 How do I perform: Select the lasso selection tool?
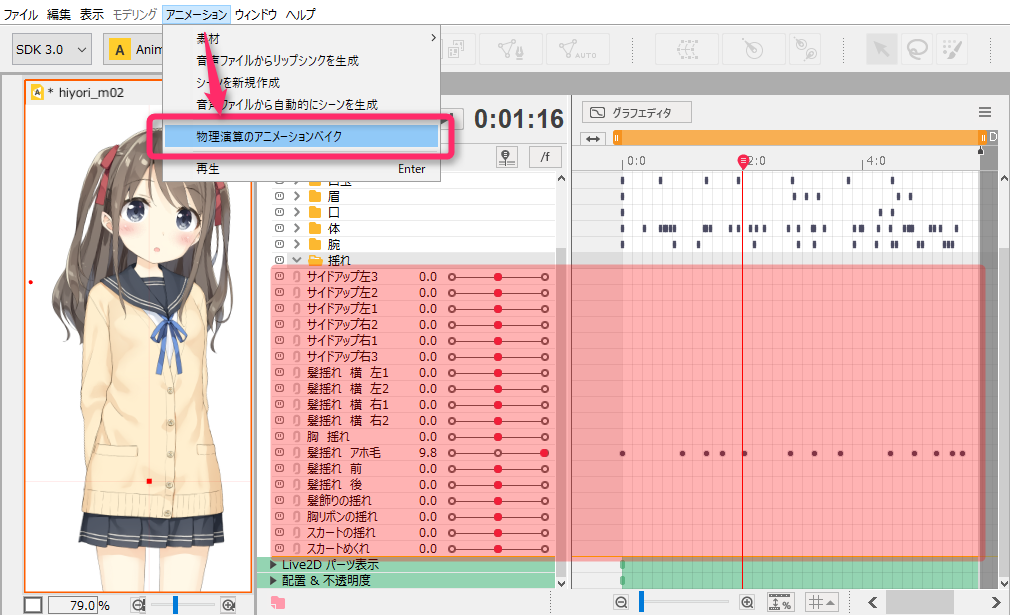(917, 49)
